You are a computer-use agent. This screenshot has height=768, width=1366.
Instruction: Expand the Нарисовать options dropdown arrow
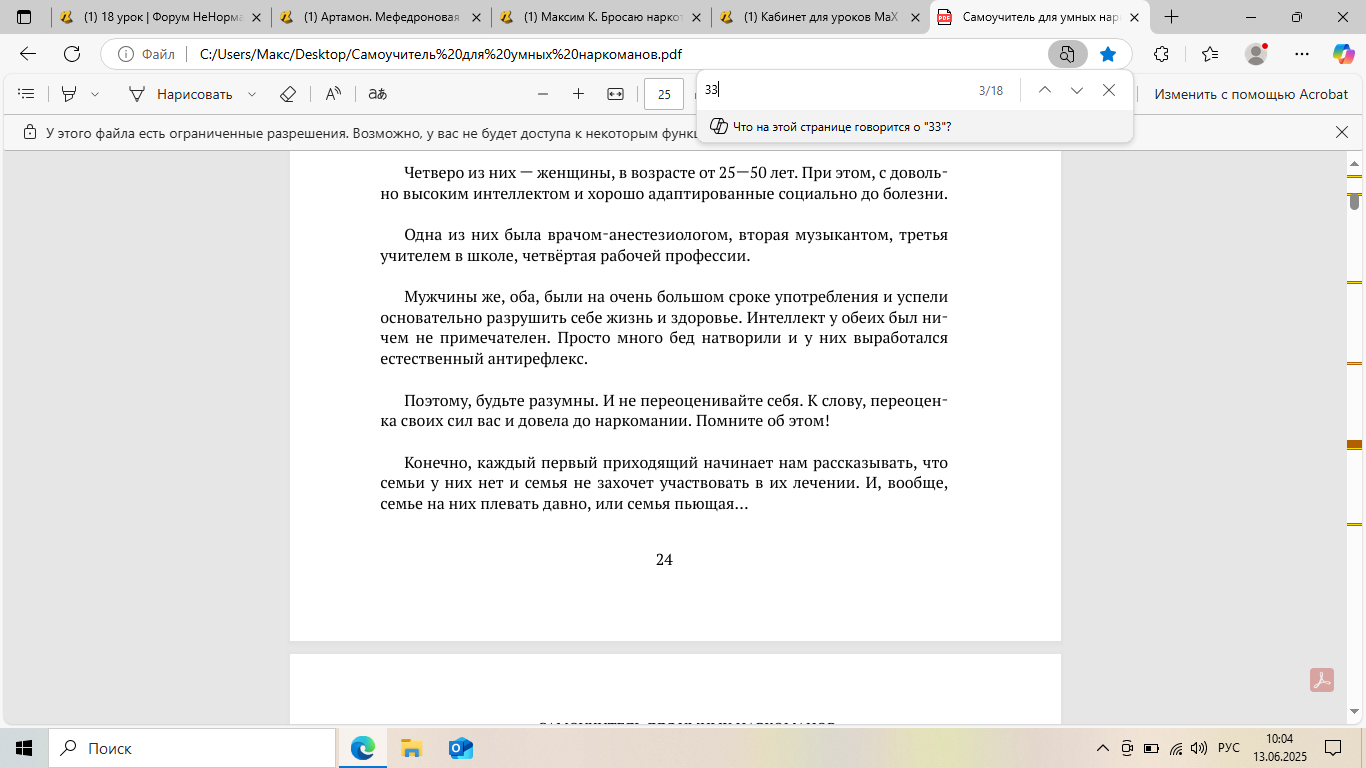click(252, 94)
